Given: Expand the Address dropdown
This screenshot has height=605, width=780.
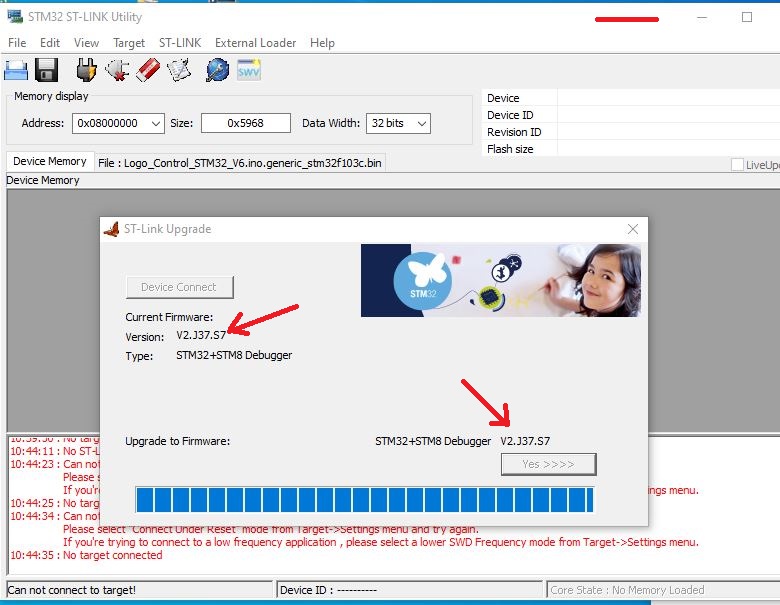Looking at the screenshot, I should click(x=155, y=123).
